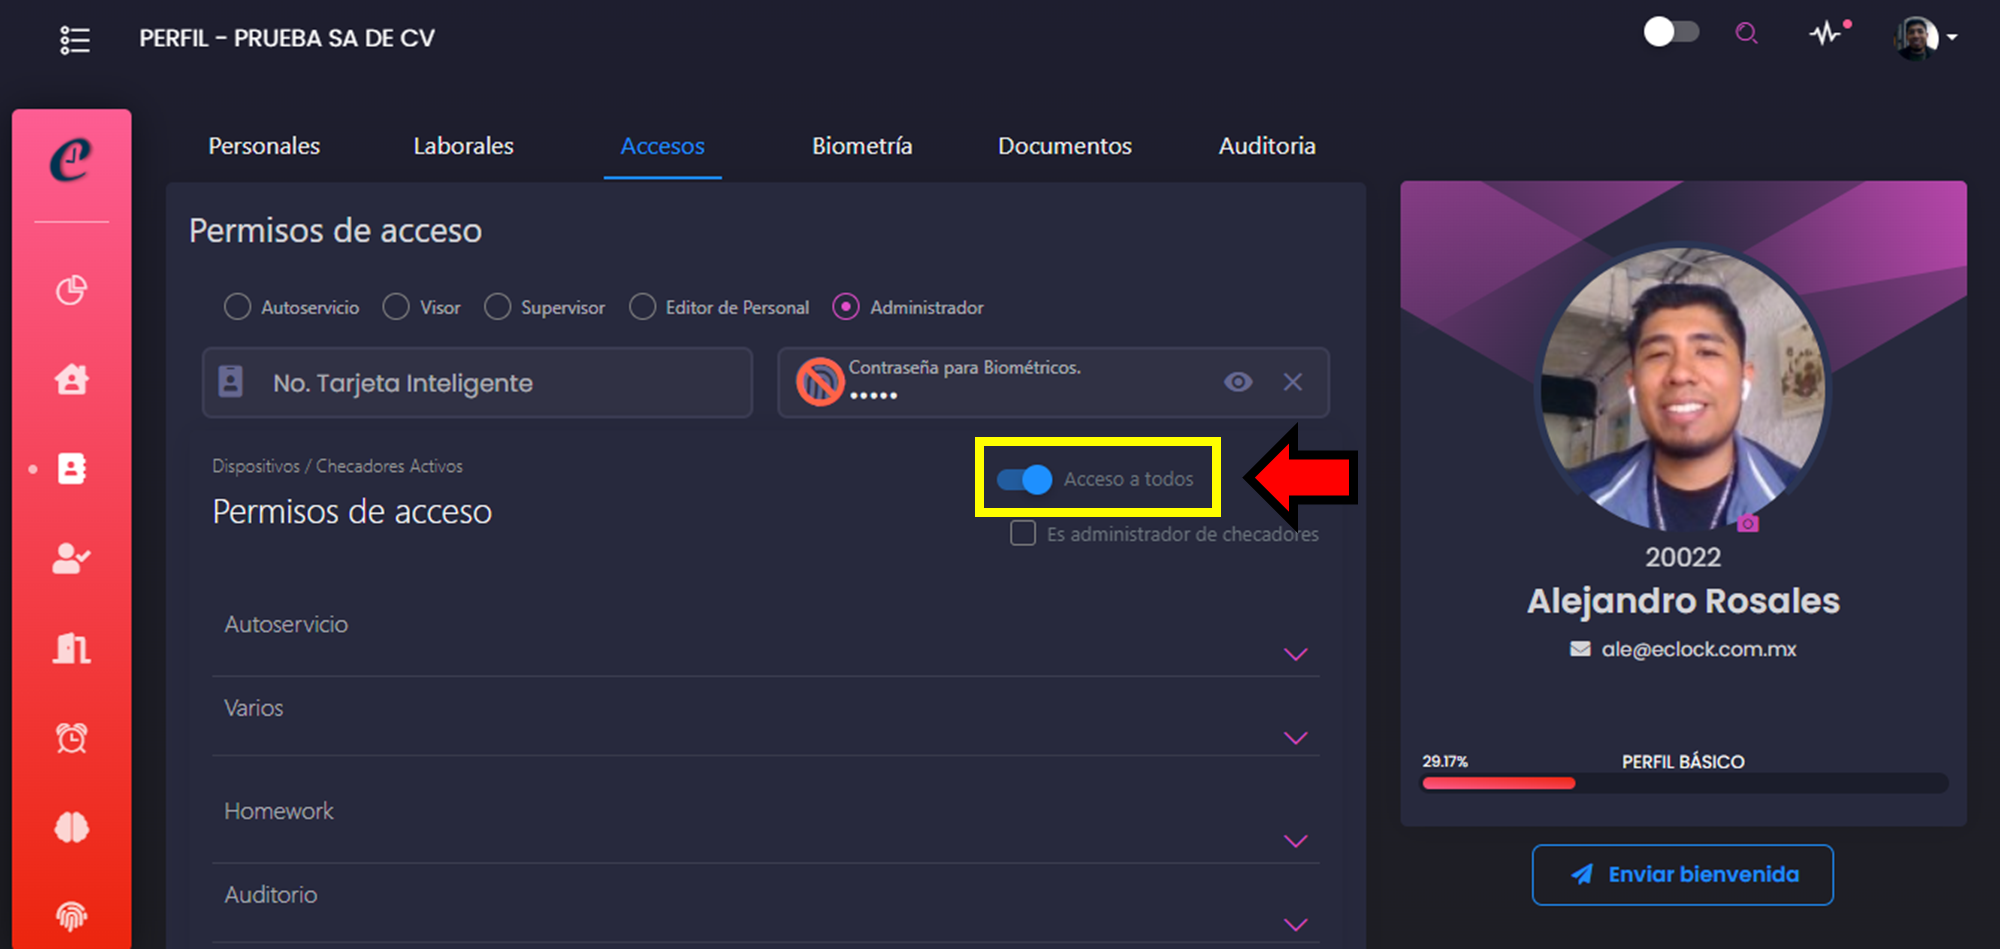
Task: Select the Autoservicio radio button
Action: pyautogui.click(x=237, y=306)
